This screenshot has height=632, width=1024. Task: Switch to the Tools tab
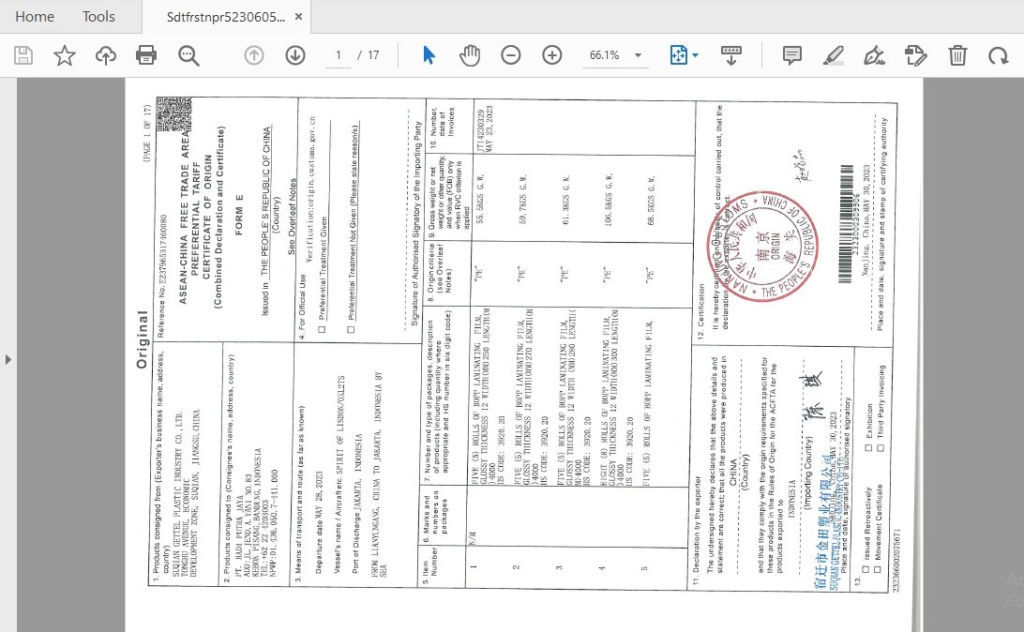pos(98,16)
